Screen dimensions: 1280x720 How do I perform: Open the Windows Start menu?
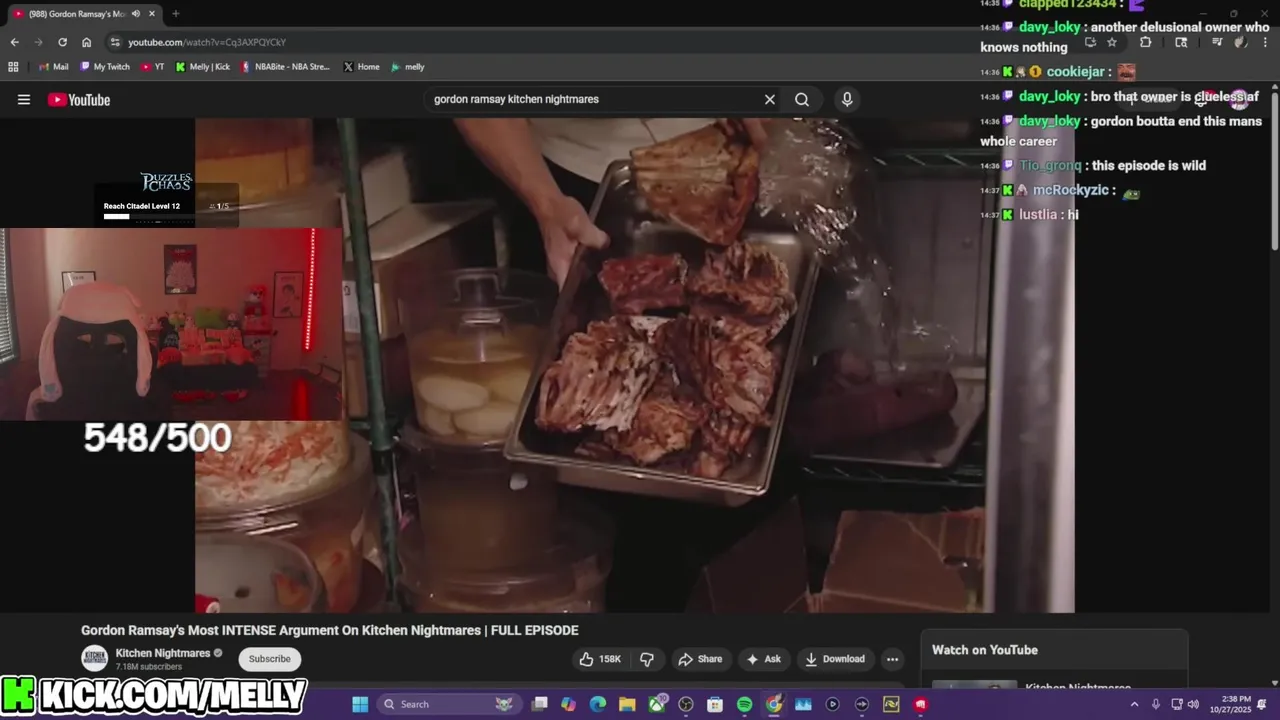pyautogui.click(x=360, y=704)
